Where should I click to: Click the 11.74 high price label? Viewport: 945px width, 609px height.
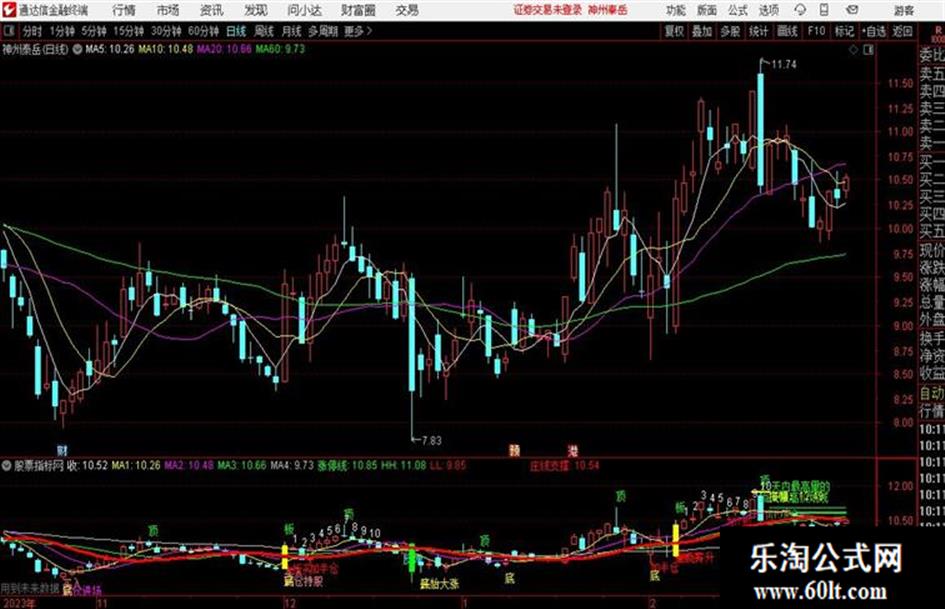[783, 65]
